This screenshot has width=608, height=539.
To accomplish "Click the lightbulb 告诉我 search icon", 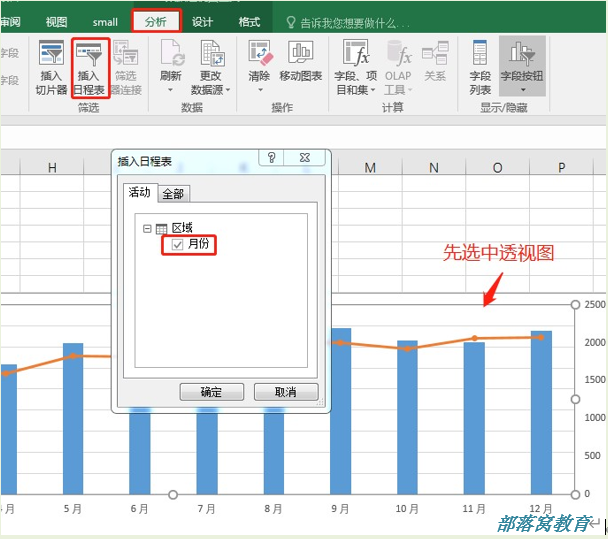I will click(x=290, y=22).
